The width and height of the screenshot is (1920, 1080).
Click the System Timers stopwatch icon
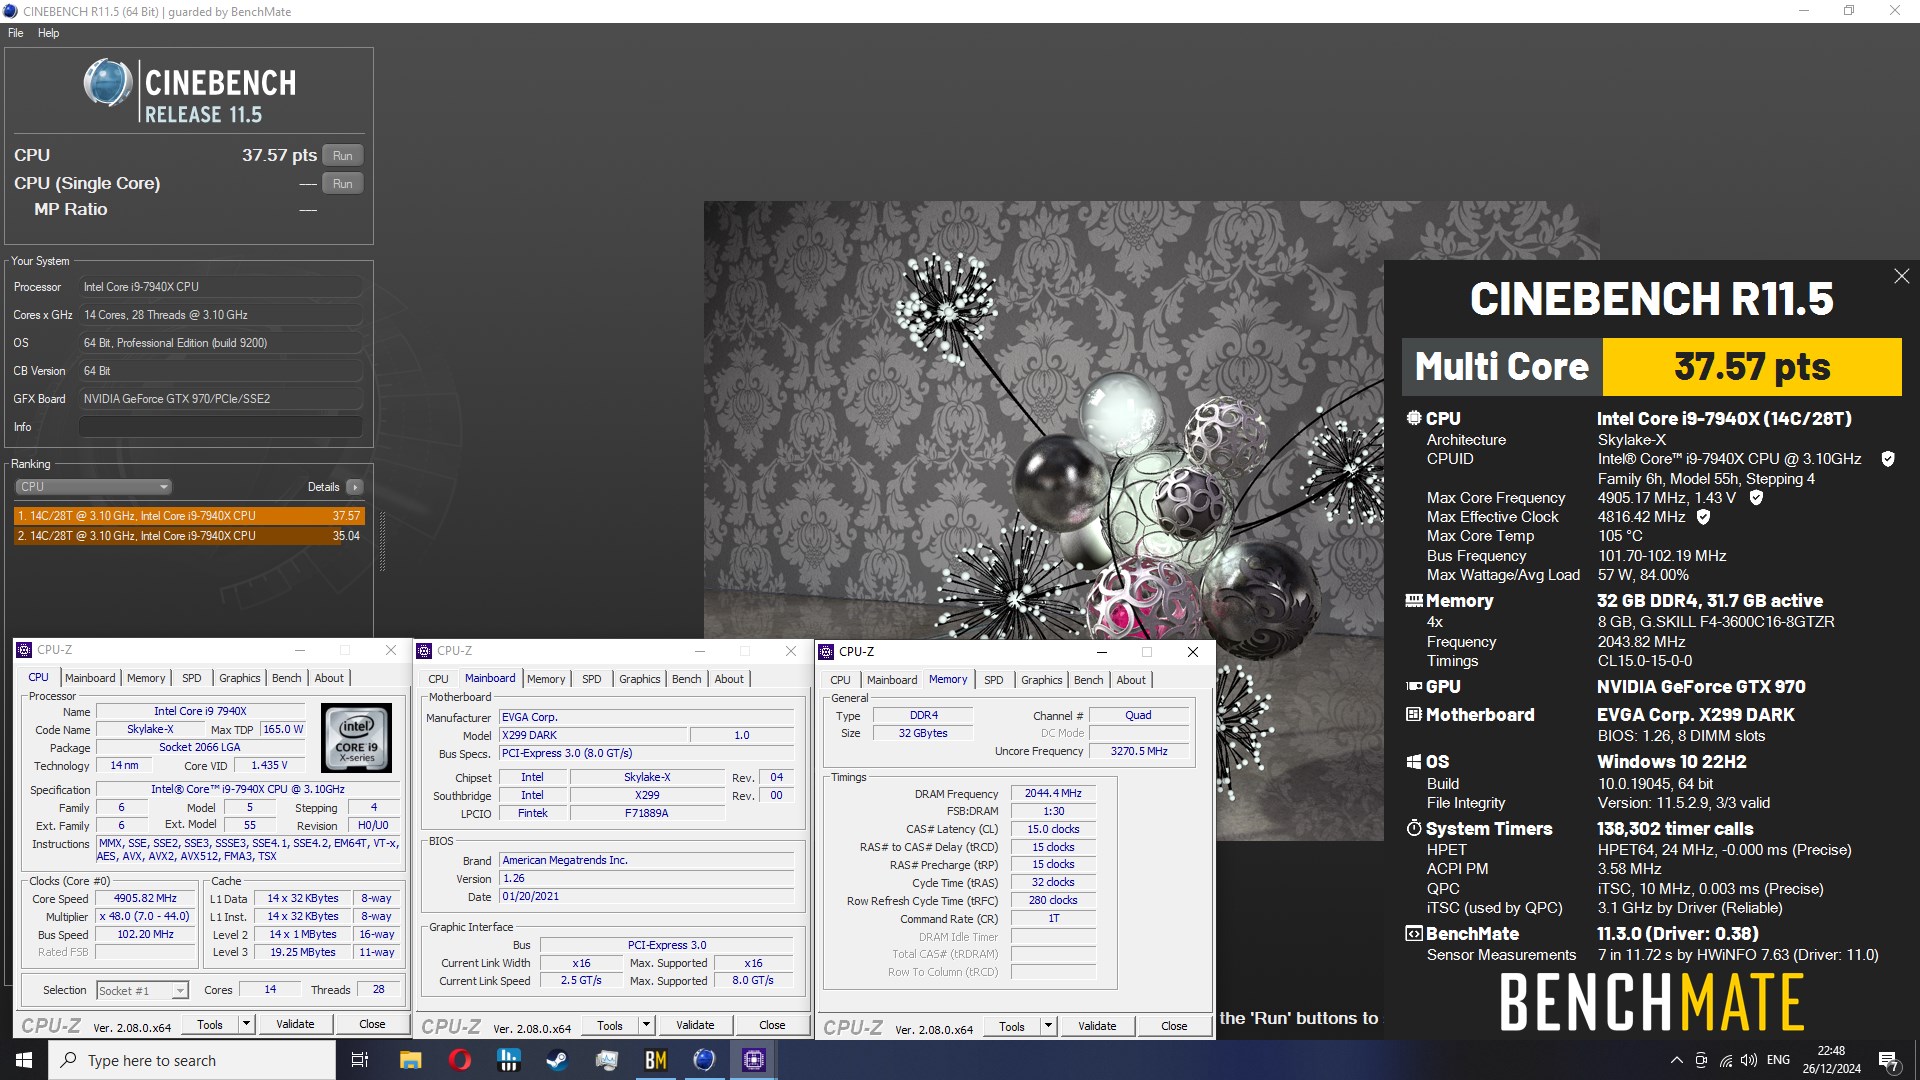pos(1414,828)
